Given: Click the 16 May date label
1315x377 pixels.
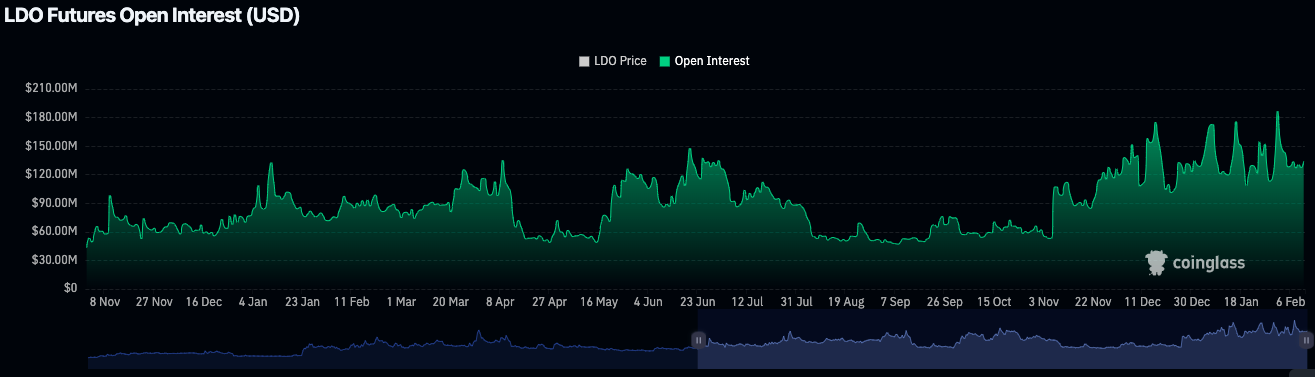Looking at the screenshot, I should pos(598,301).
